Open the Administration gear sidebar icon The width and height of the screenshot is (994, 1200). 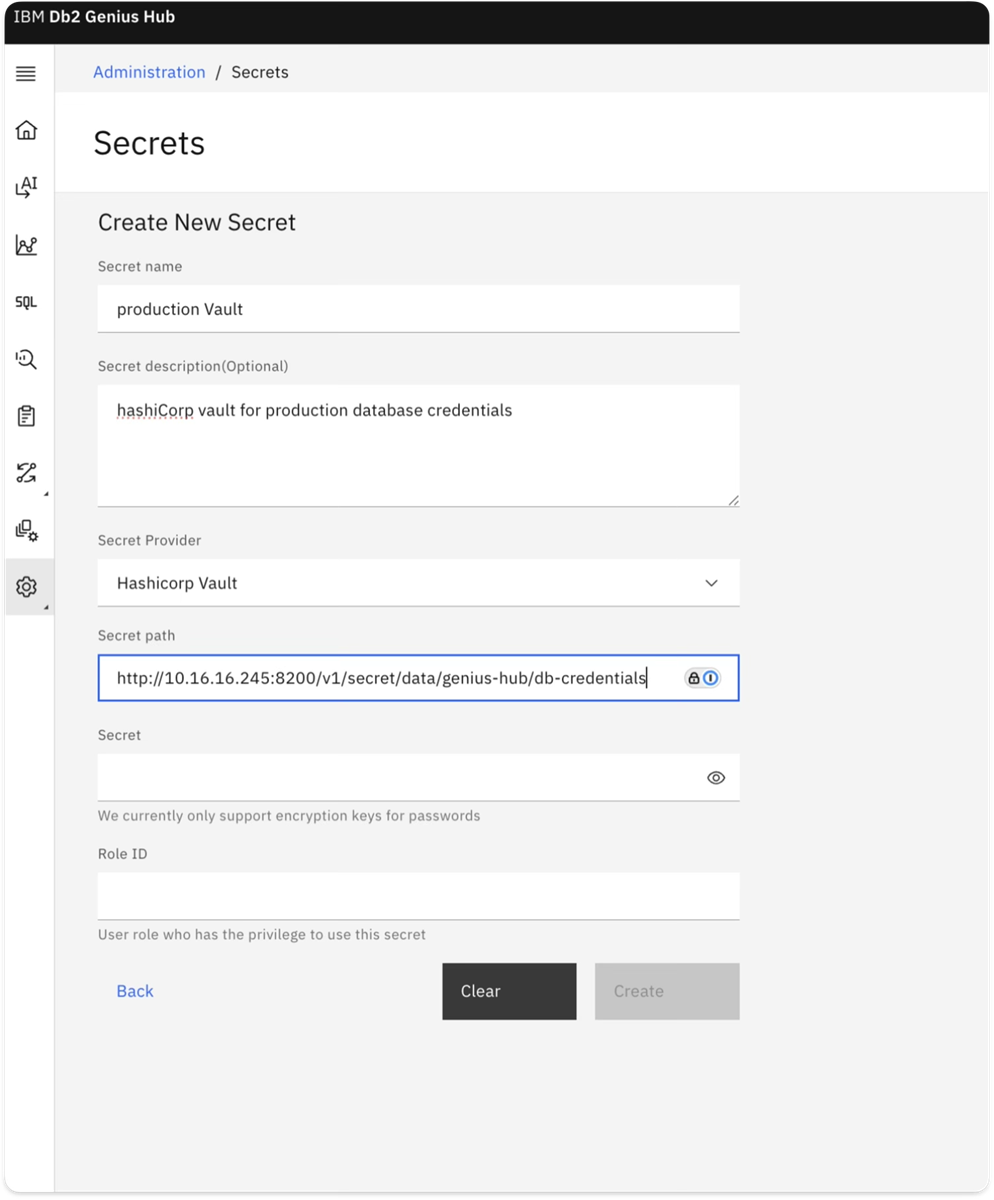point(27,587)
